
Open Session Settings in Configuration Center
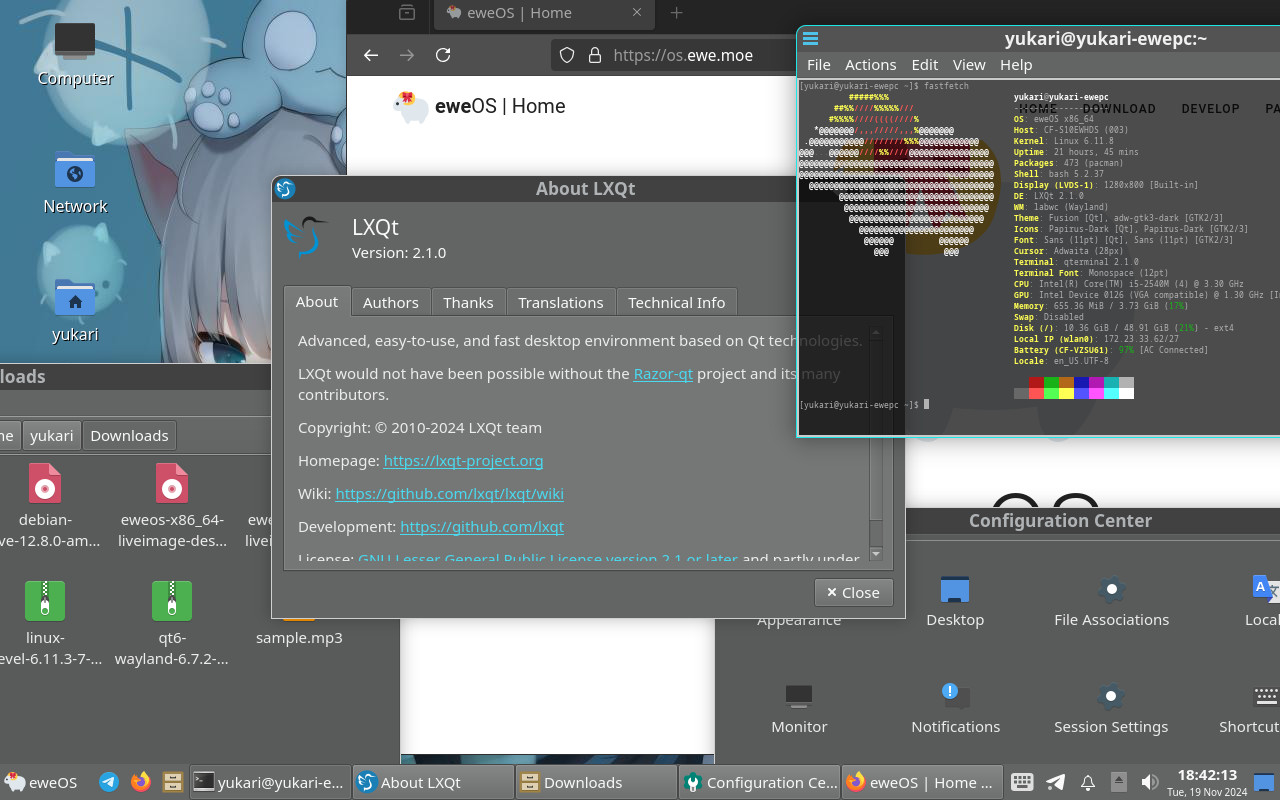coord(1111,707)
